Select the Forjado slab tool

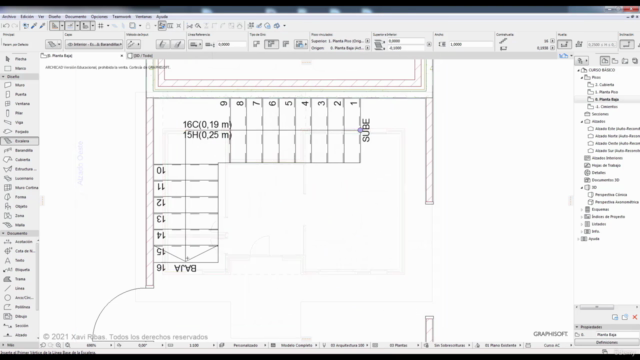pyautogui.click(x=20, y=131)
